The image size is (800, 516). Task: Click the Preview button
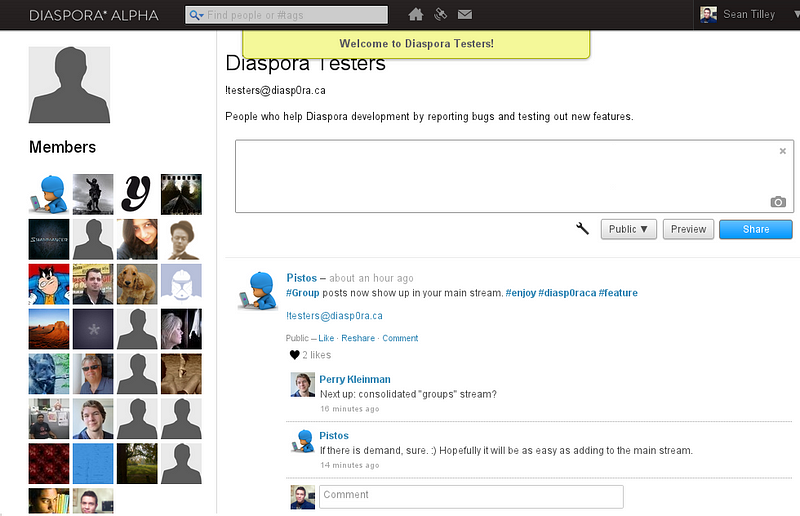[688, 229]
